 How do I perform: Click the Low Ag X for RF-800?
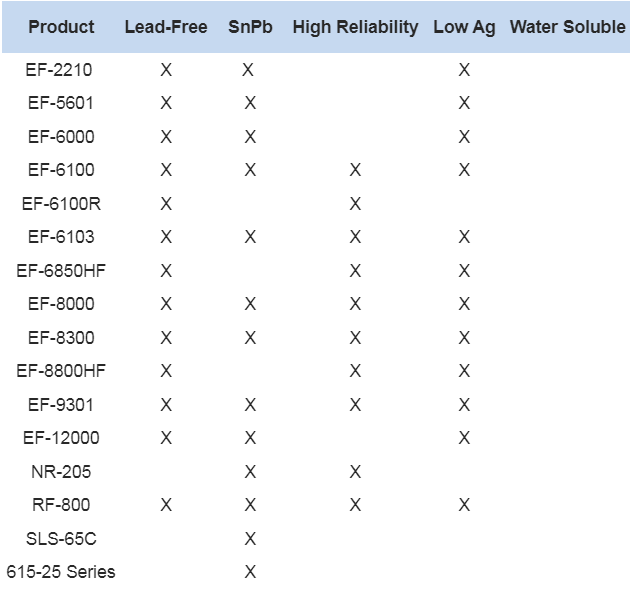coord(464,504)
